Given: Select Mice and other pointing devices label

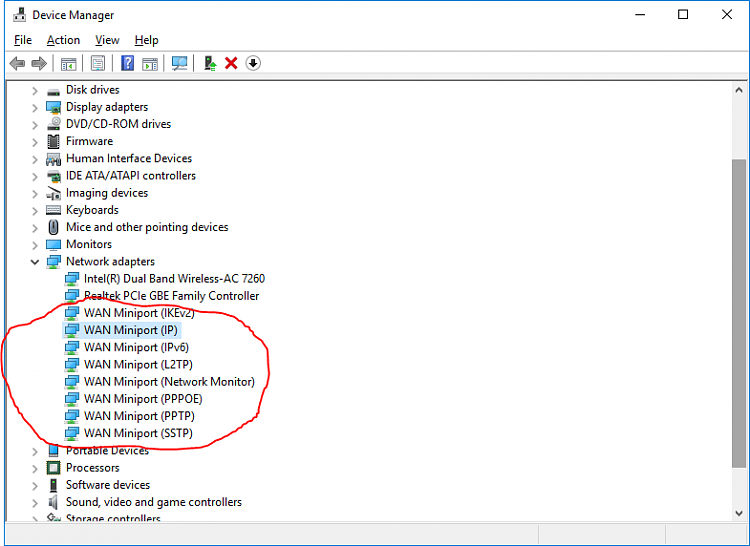Looking at the screenshot, I should click(147, 227).
